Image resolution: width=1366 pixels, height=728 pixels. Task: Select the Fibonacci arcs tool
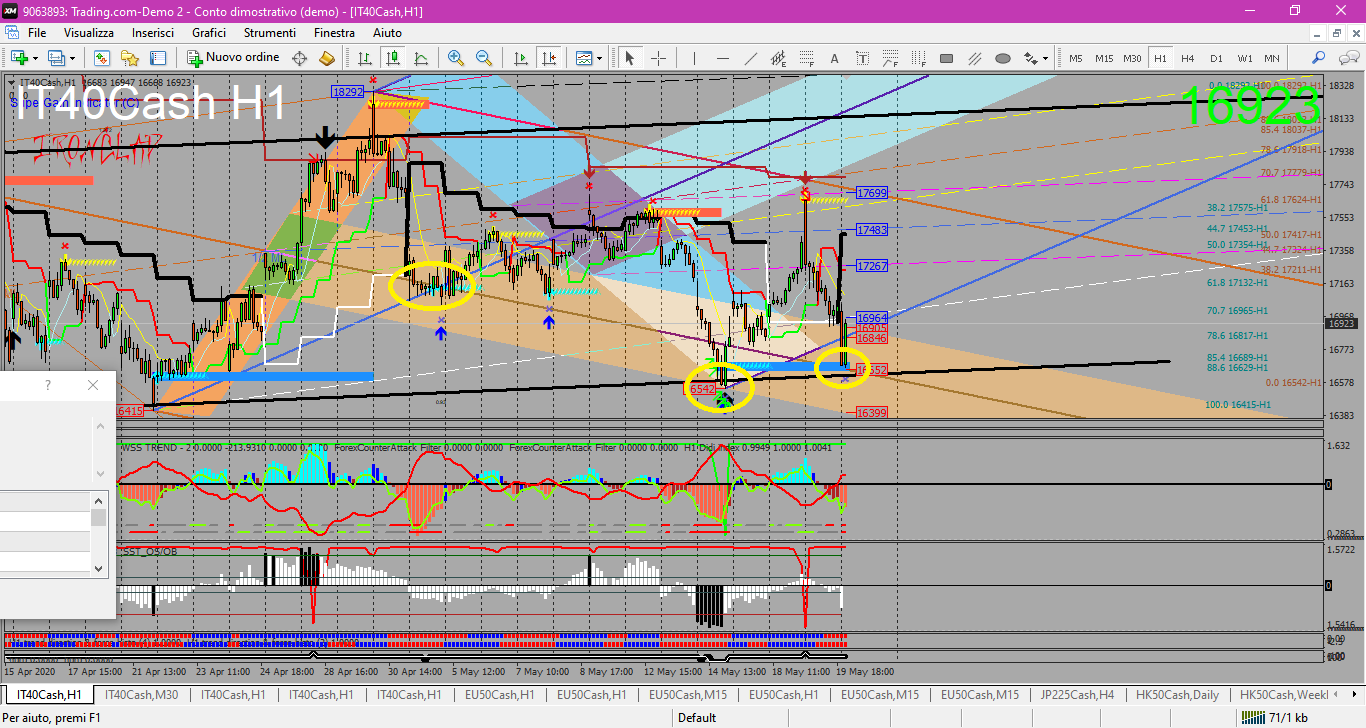pyautogui.click(x=889, y=58)
